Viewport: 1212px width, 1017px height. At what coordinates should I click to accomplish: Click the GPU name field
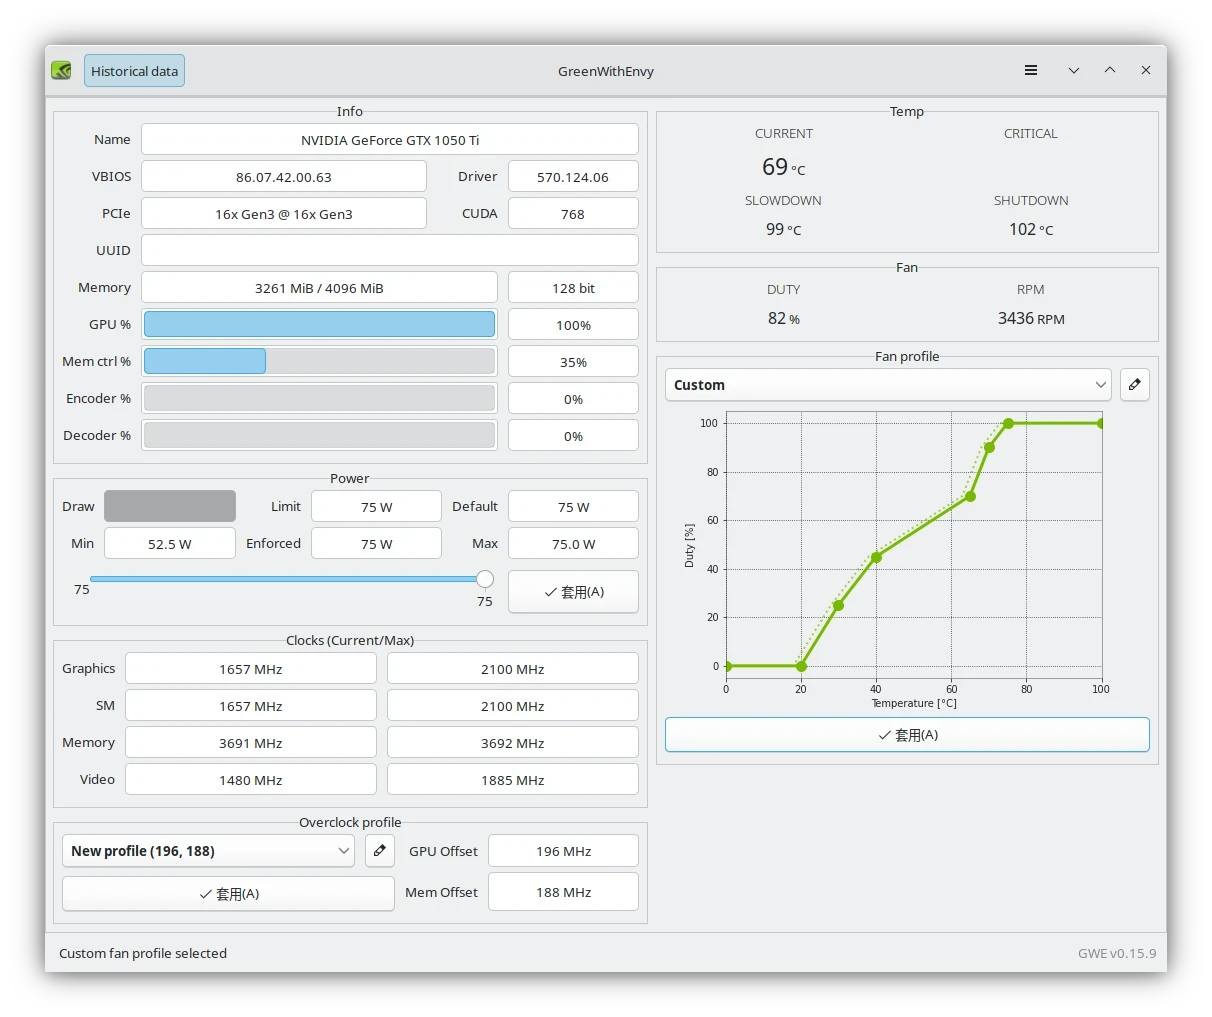389,140
